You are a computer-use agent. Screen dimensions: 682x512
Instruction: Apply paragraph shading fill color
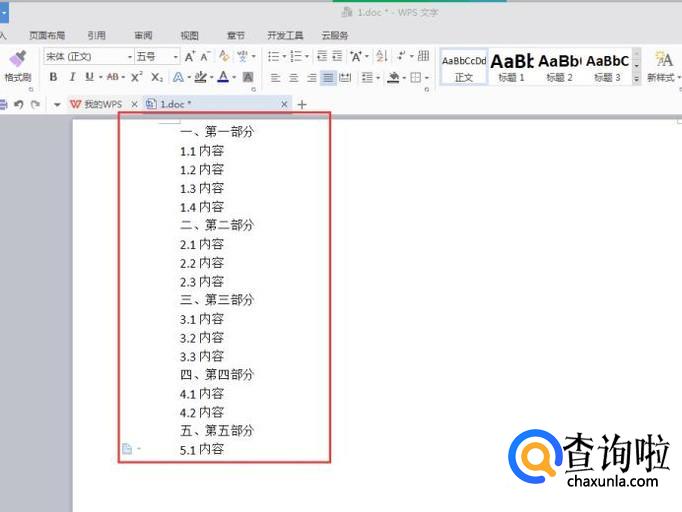click(393, 77)
